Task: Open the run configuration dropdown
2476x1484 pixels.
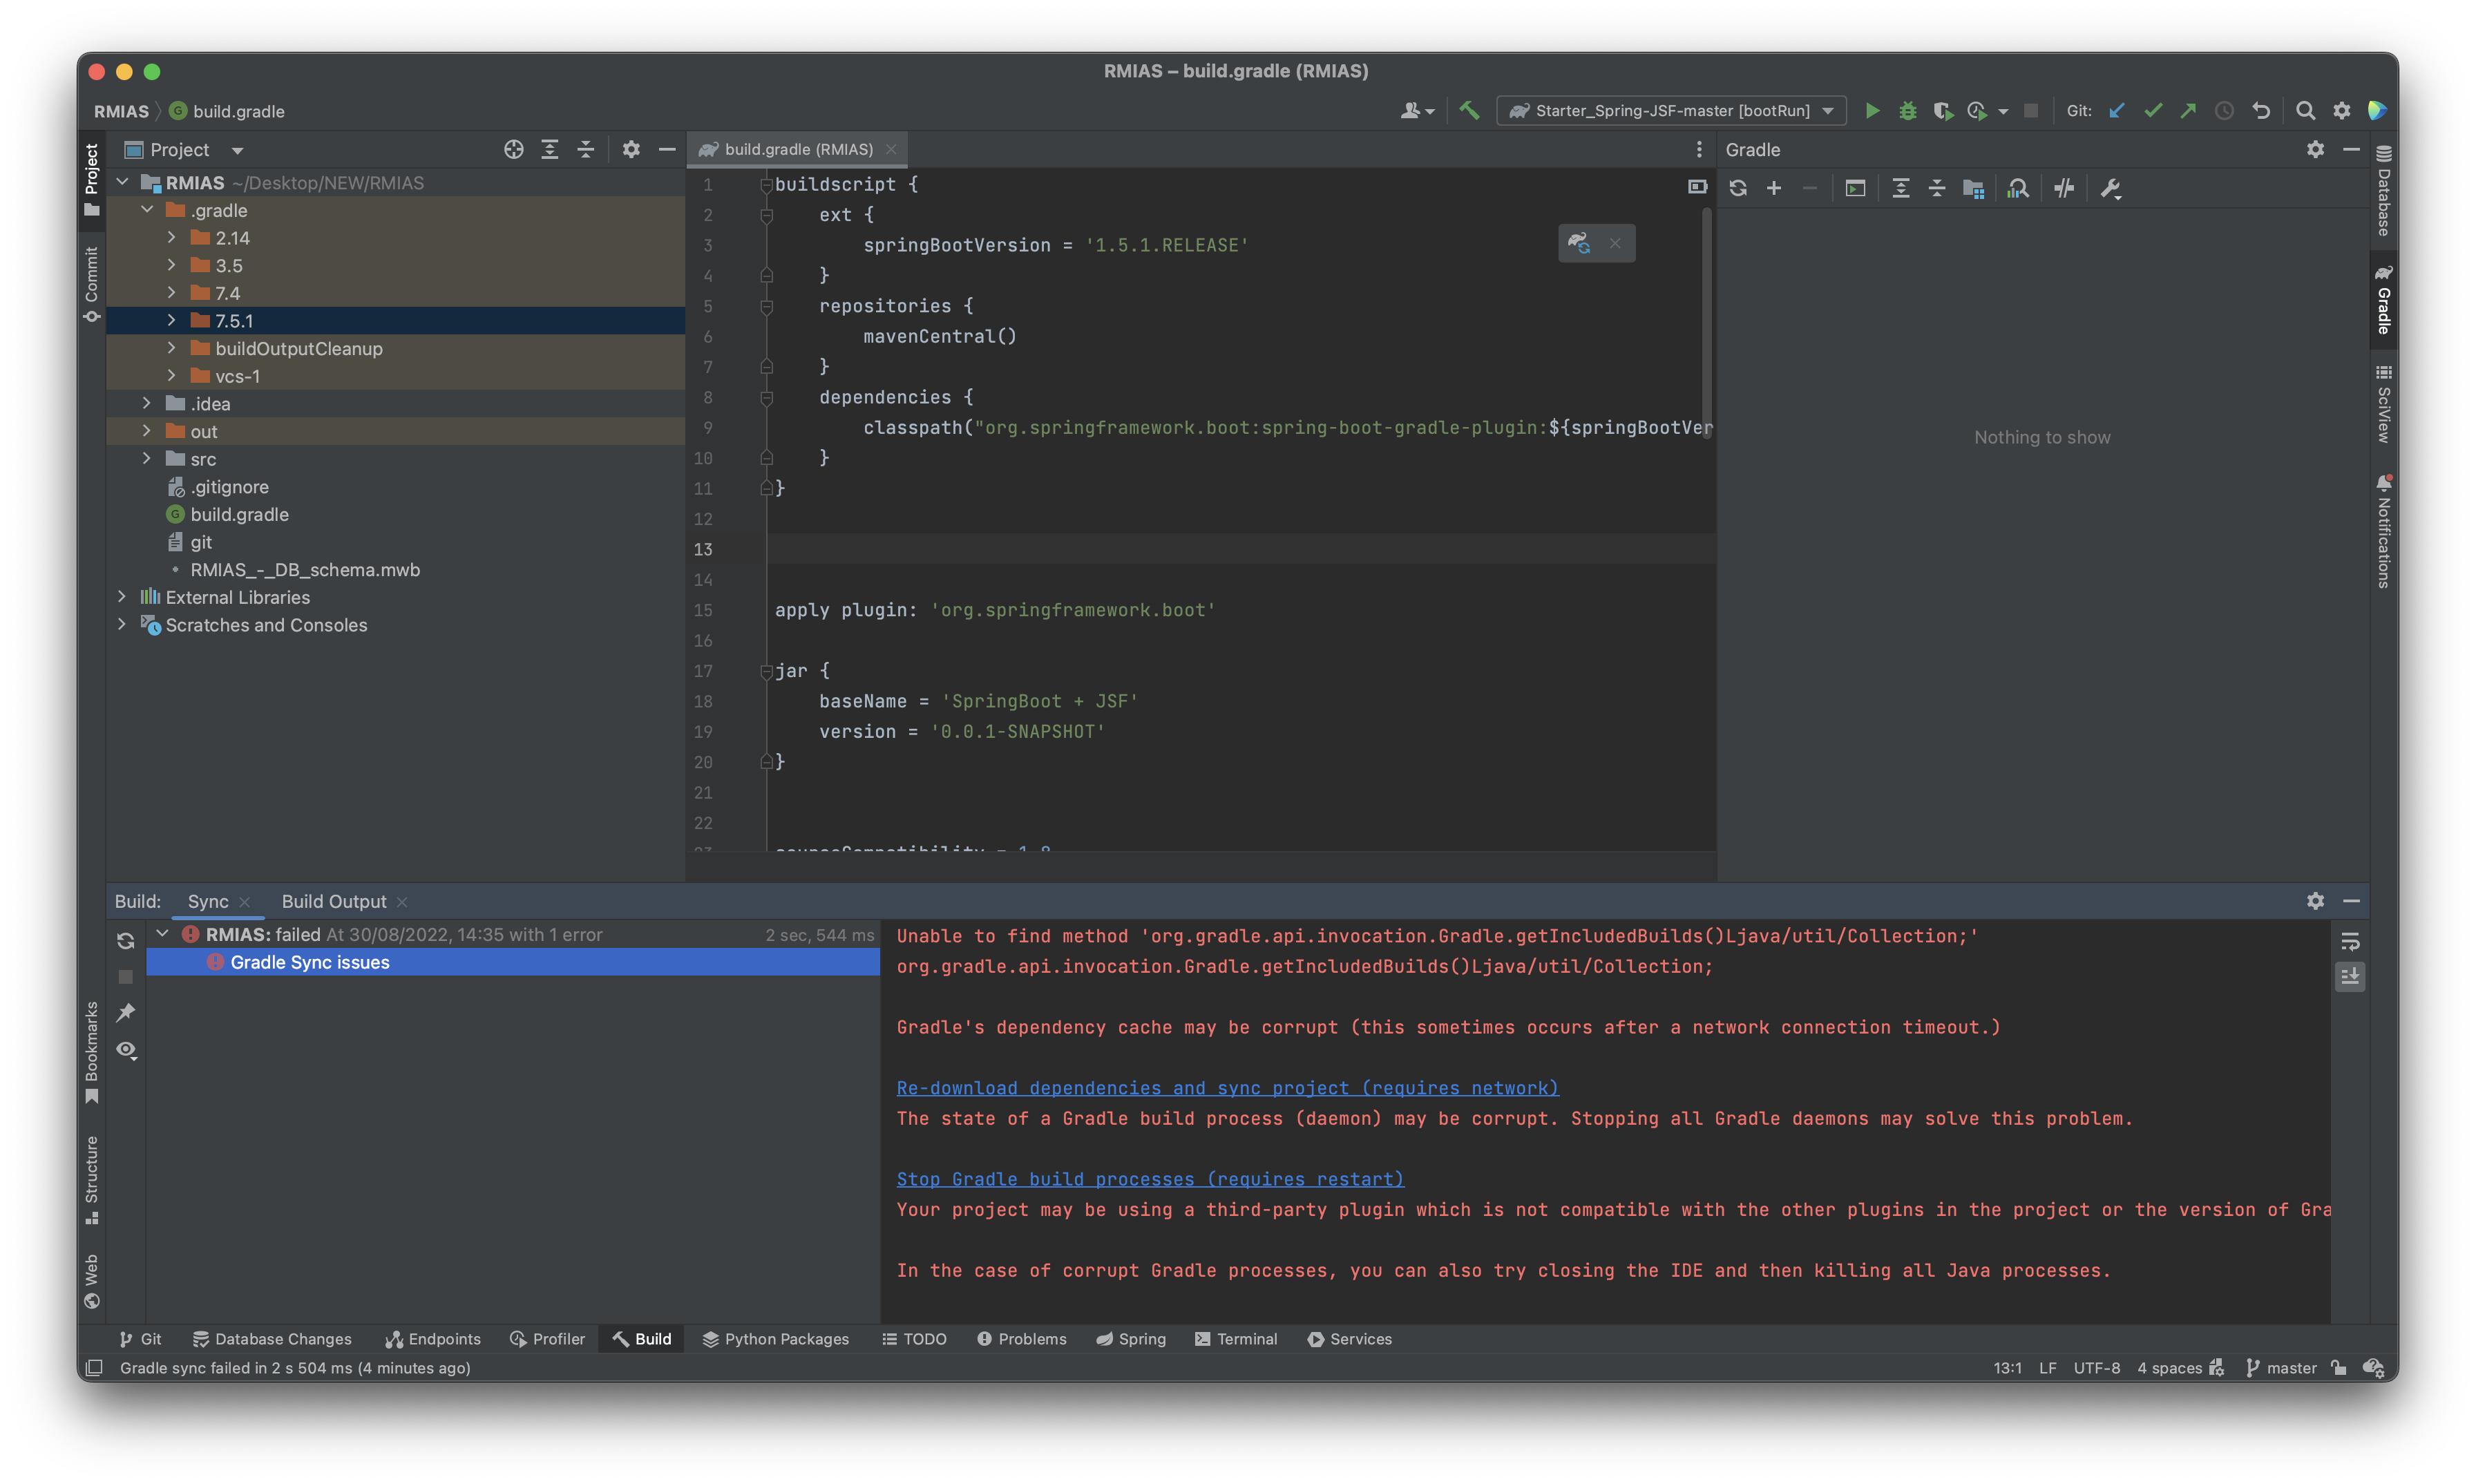Action: (1671, 111)
